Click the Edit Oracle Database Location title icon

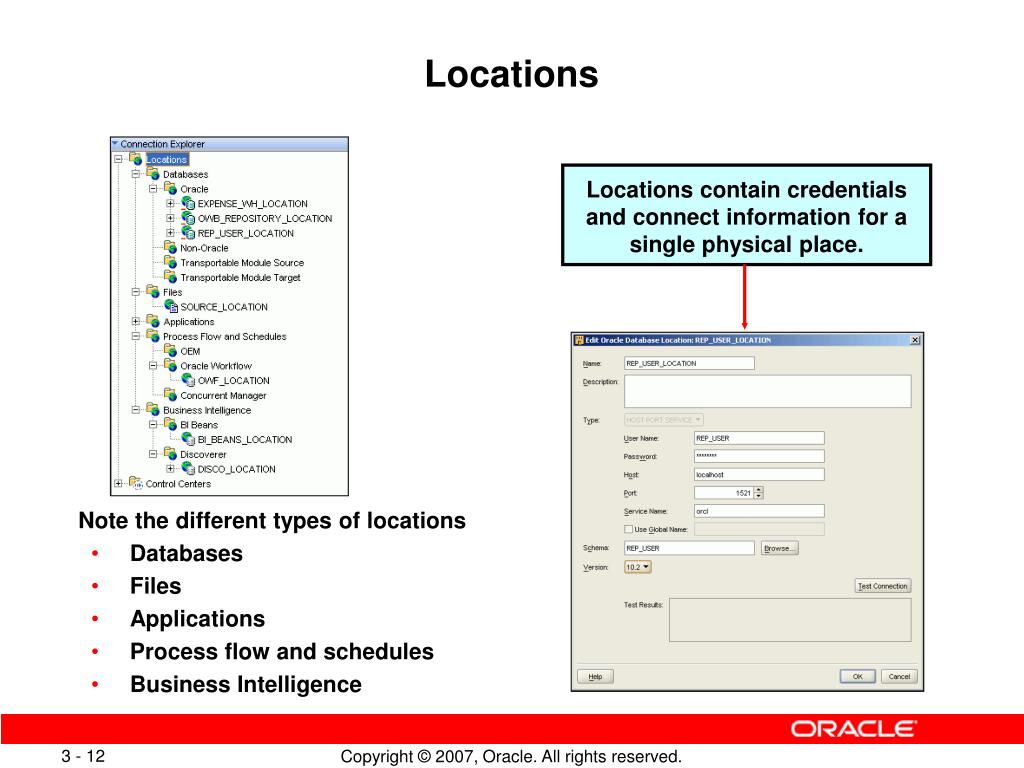[579, 340]
